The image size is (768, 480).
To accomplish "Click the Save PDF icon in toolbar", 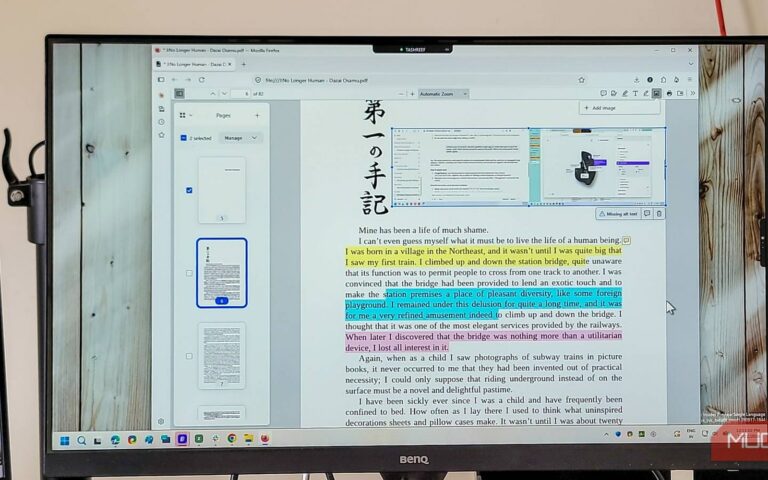I will tap(680, 93).
